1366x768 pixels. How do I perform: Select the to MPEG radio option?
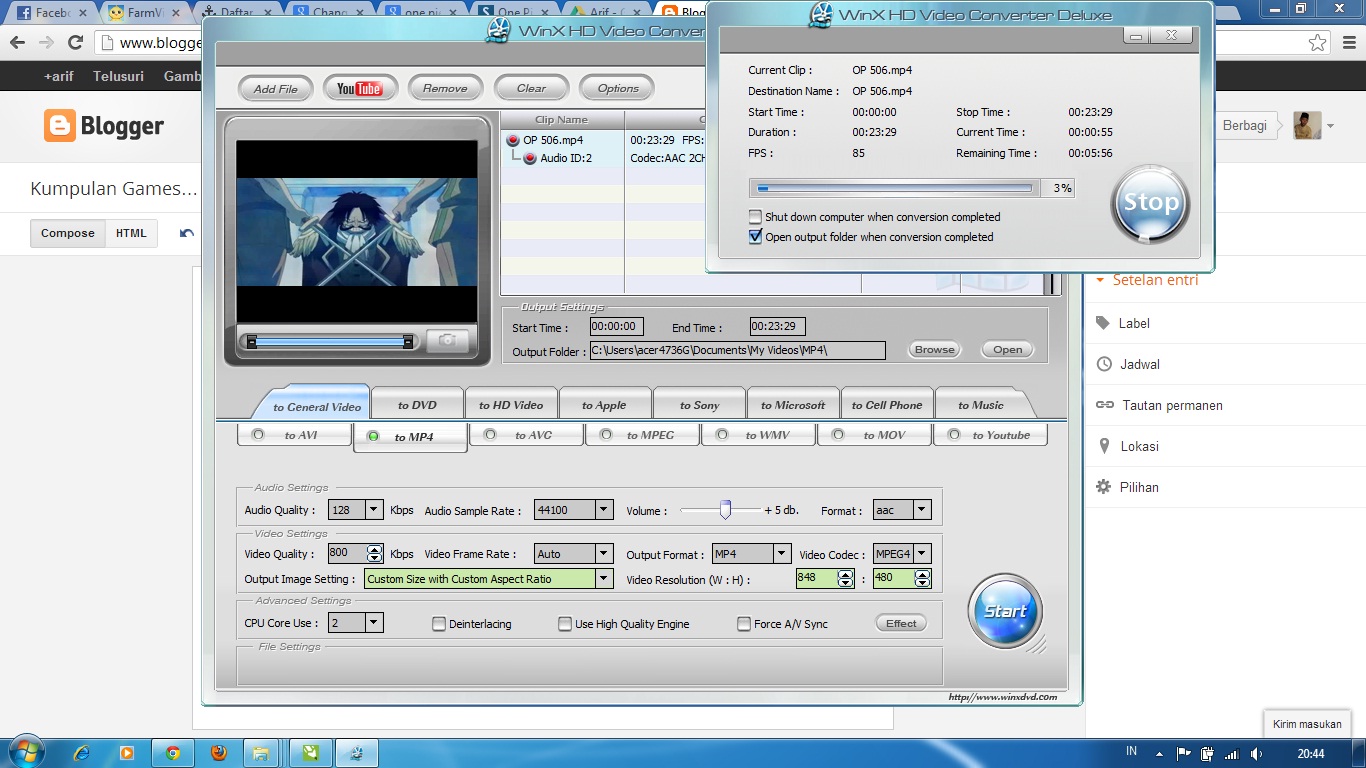(606, 435)
